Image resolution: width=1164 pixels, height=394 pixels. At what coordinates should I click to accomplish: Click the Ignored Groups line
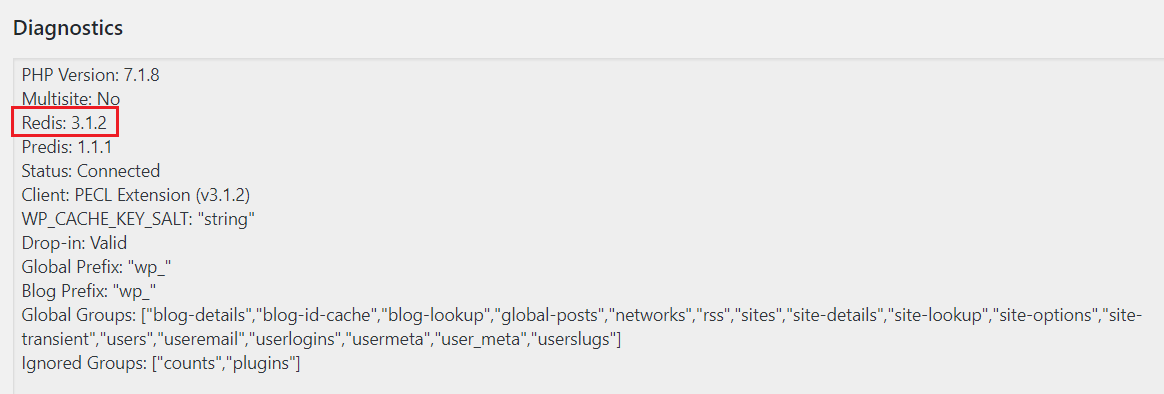coord(160,364)
